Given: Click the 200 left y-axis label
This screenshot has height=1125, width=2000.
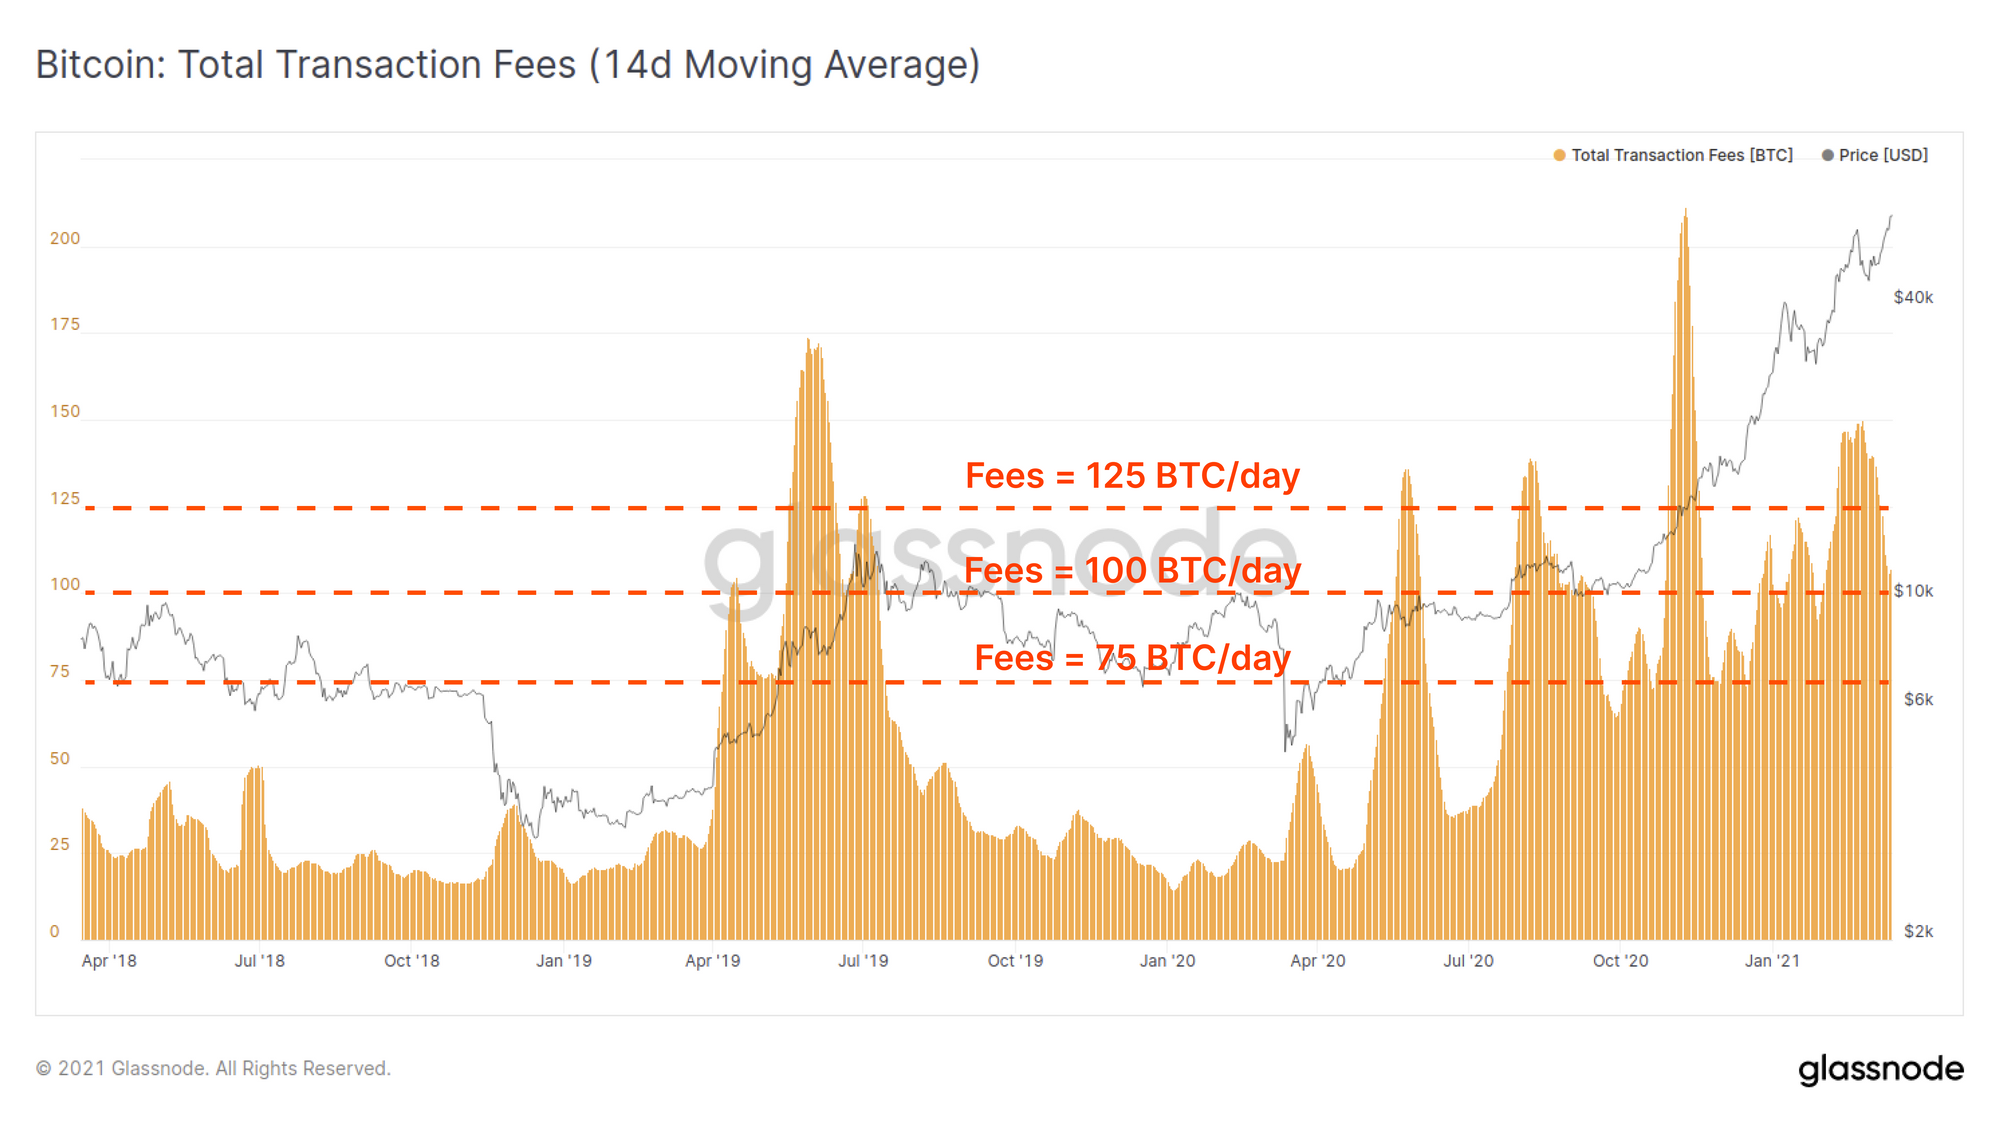Looking at the screenshot, I should pyautogui.click(x=65, y=239).
